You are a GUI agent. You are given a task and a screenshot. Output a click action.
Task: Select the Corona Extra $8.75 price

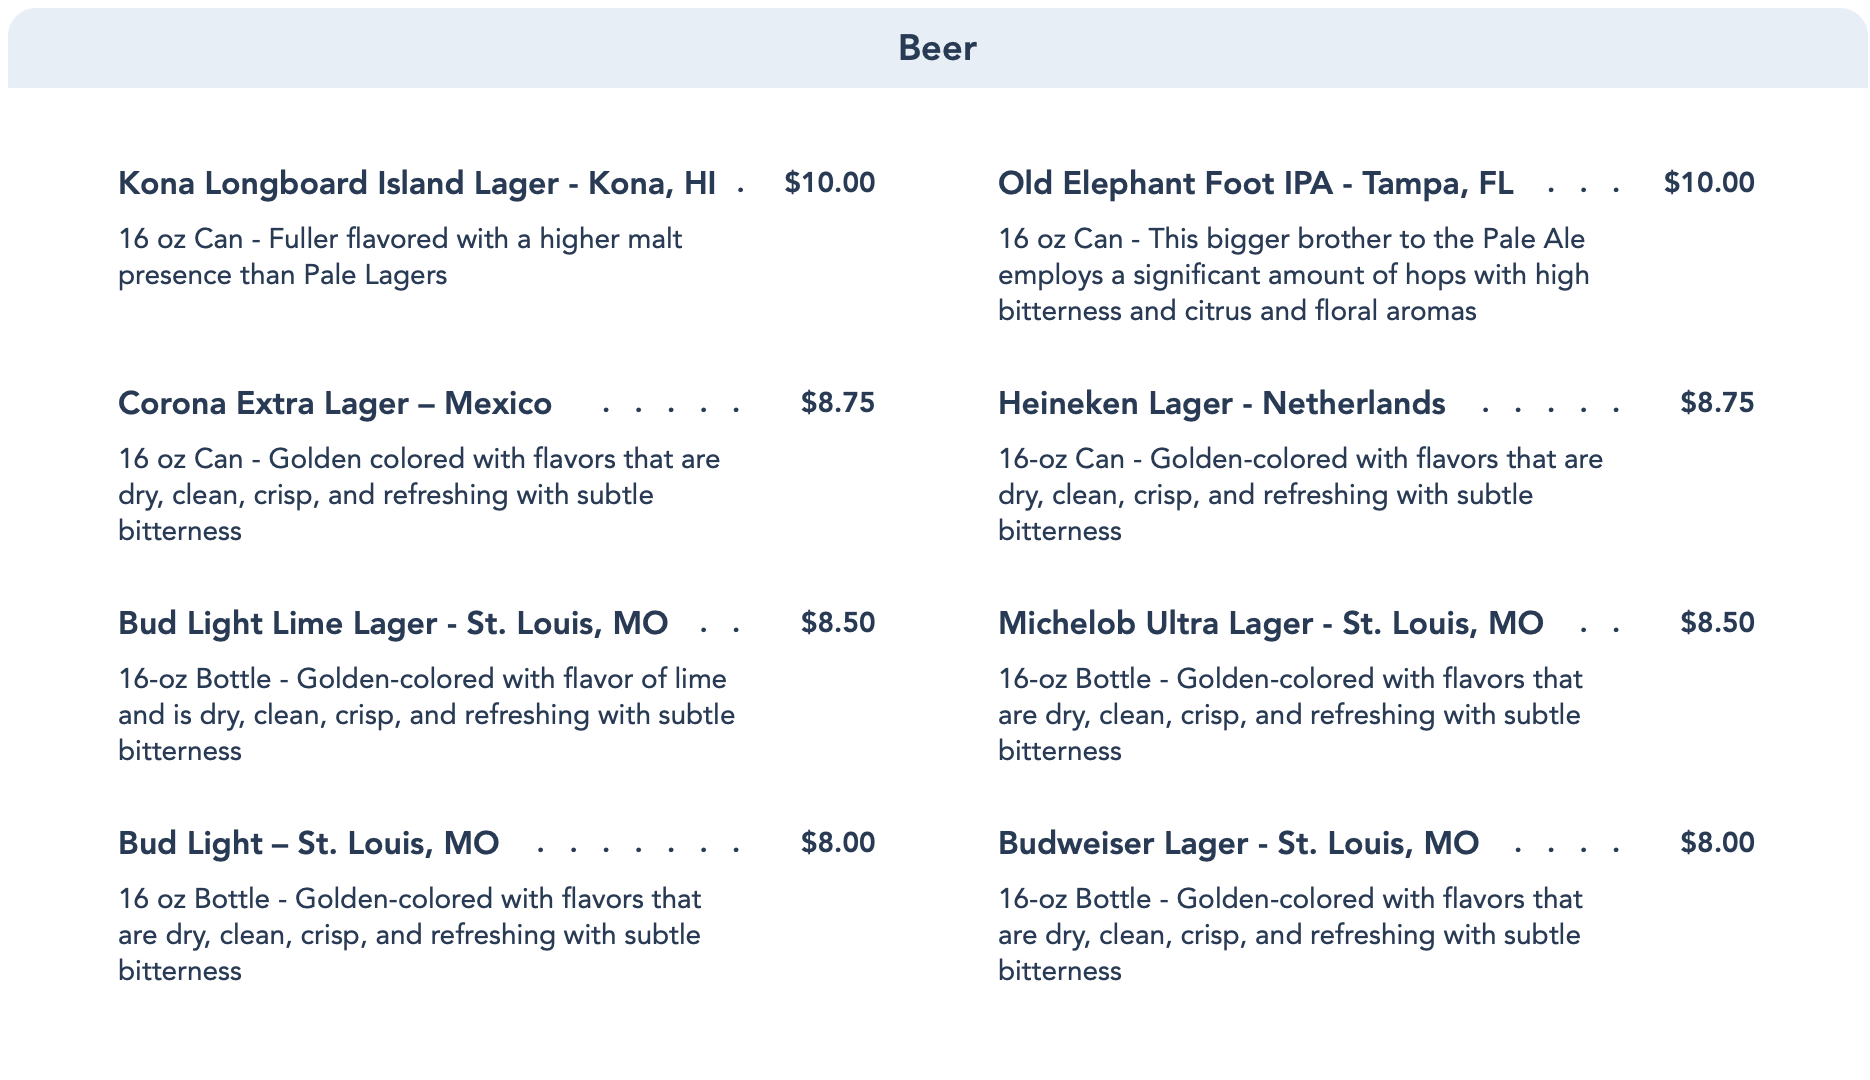pos(837,403)
